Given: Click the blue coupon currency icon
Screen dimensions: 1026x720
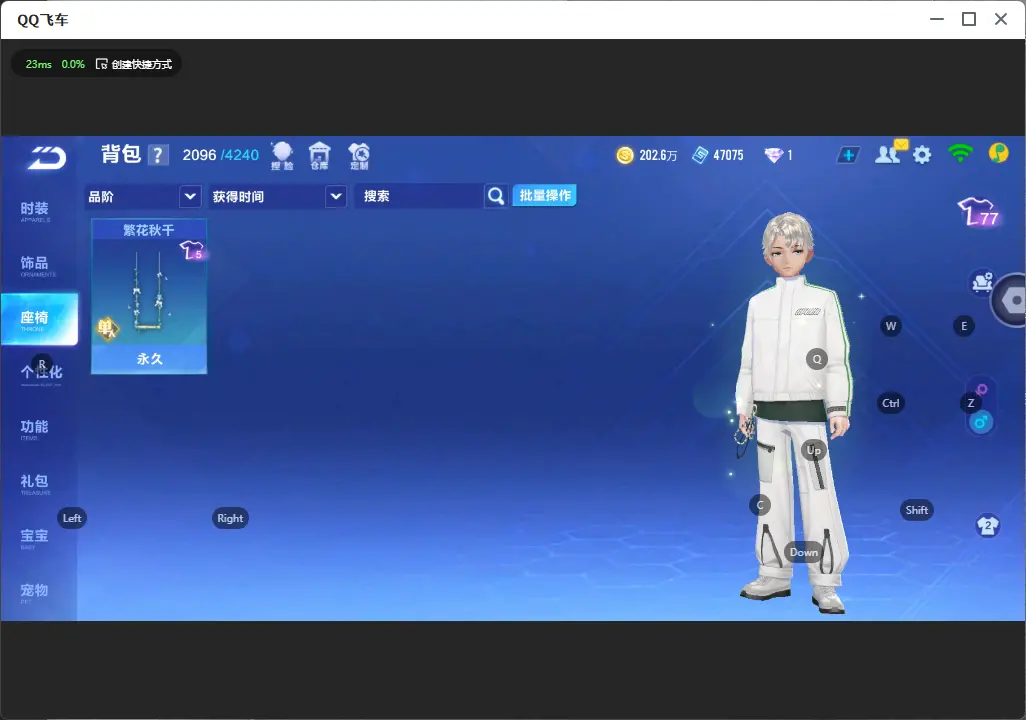Looking at the screenshot, I should point(700,155).
